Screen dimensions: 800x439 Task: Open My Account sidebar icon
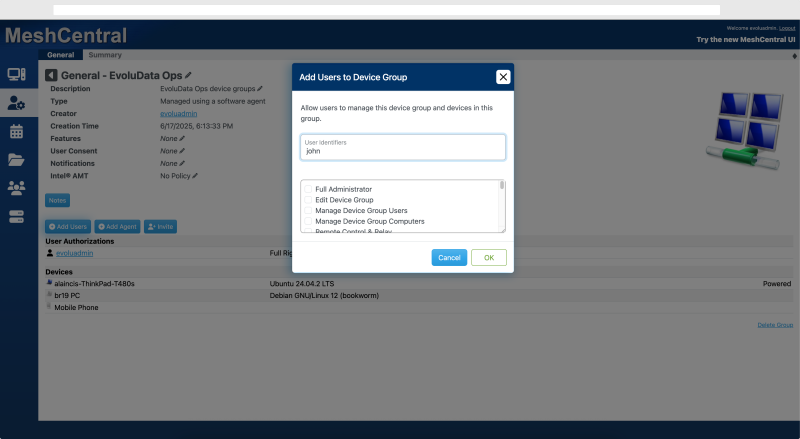[16, 103]
